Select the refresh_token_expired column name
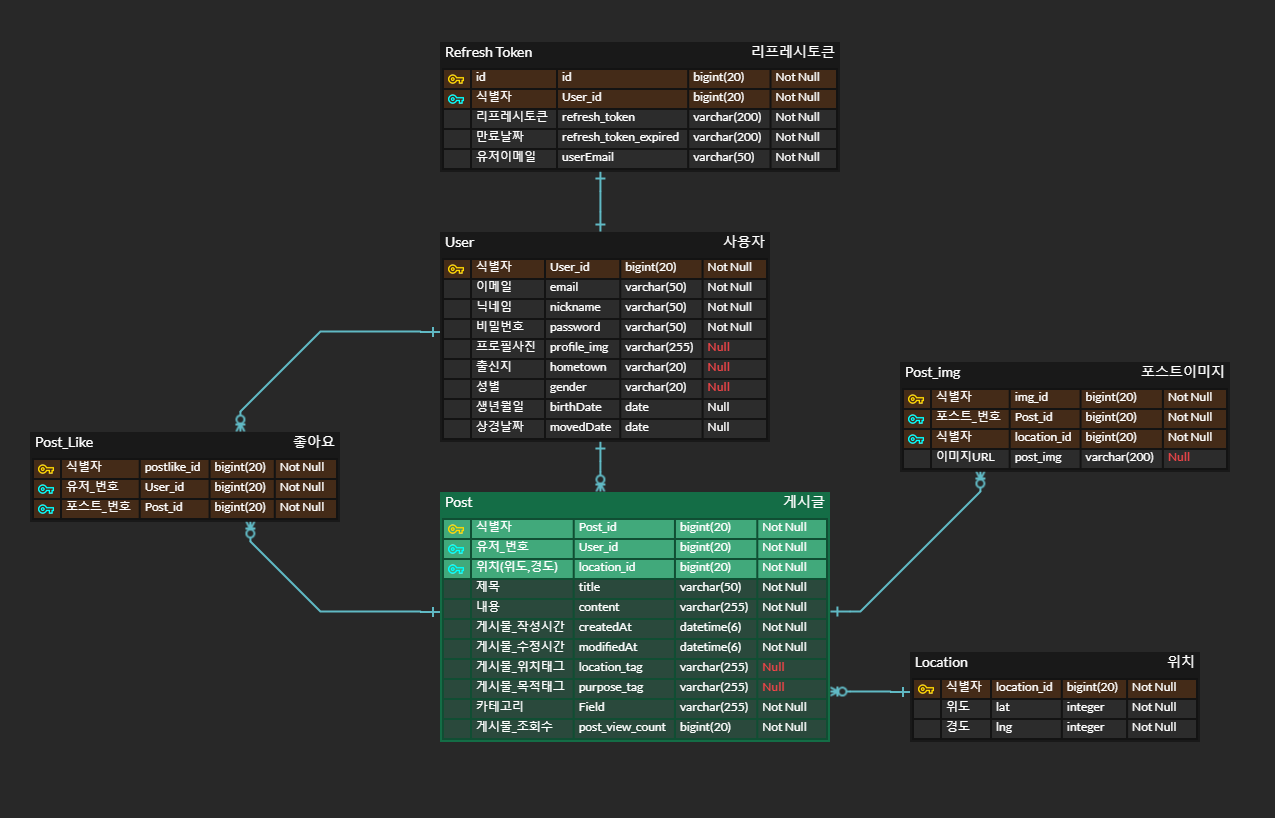Viewport: 1275px width, 818px height. pos(620,137)
